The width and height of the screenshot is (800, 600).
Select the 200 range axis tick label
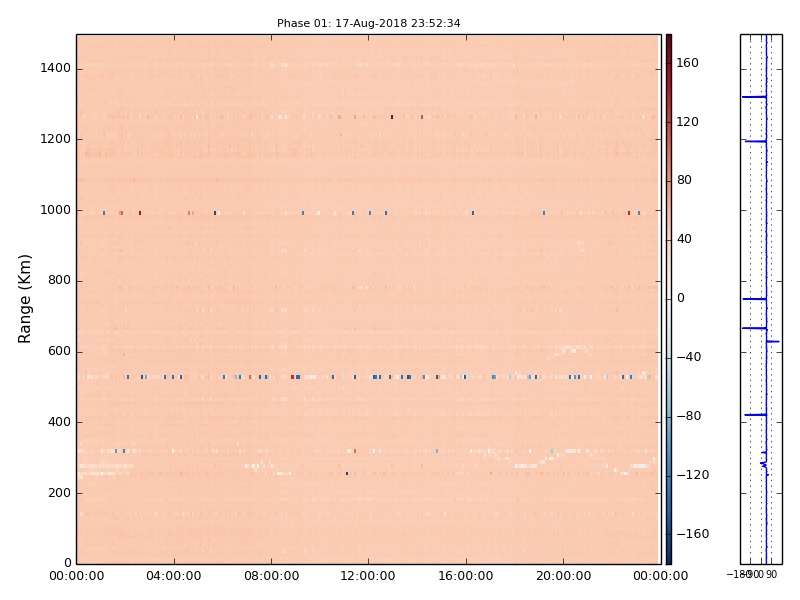pyautogui.click(x=59, y=493)
